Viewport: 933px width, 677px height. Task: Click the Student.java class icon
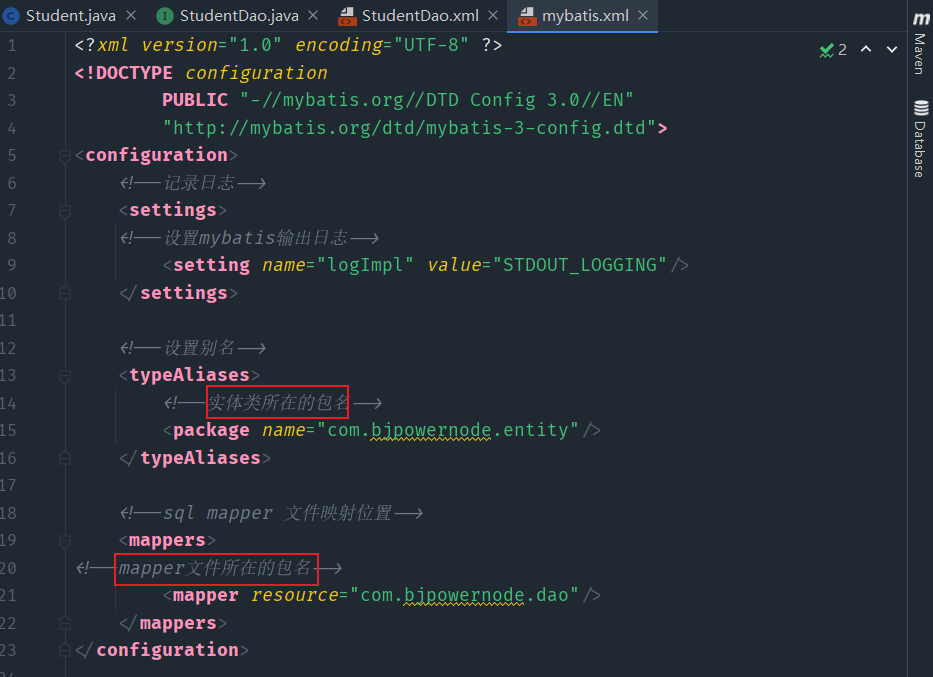11,16
